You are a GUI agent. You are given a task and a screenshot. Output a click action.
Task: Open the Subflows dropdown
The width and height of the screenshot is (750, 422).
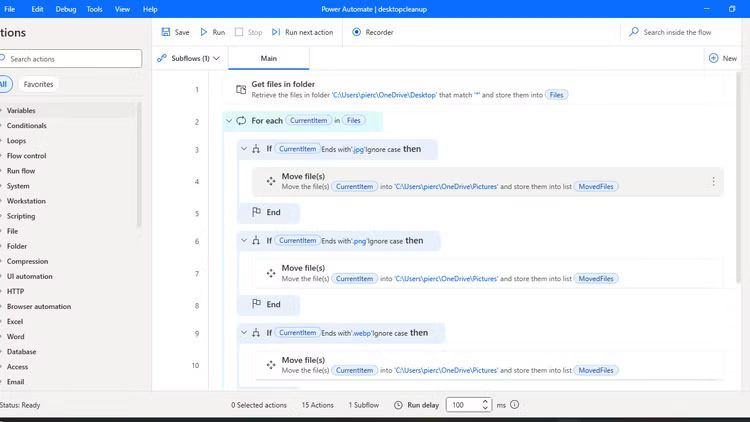point(217,59)
